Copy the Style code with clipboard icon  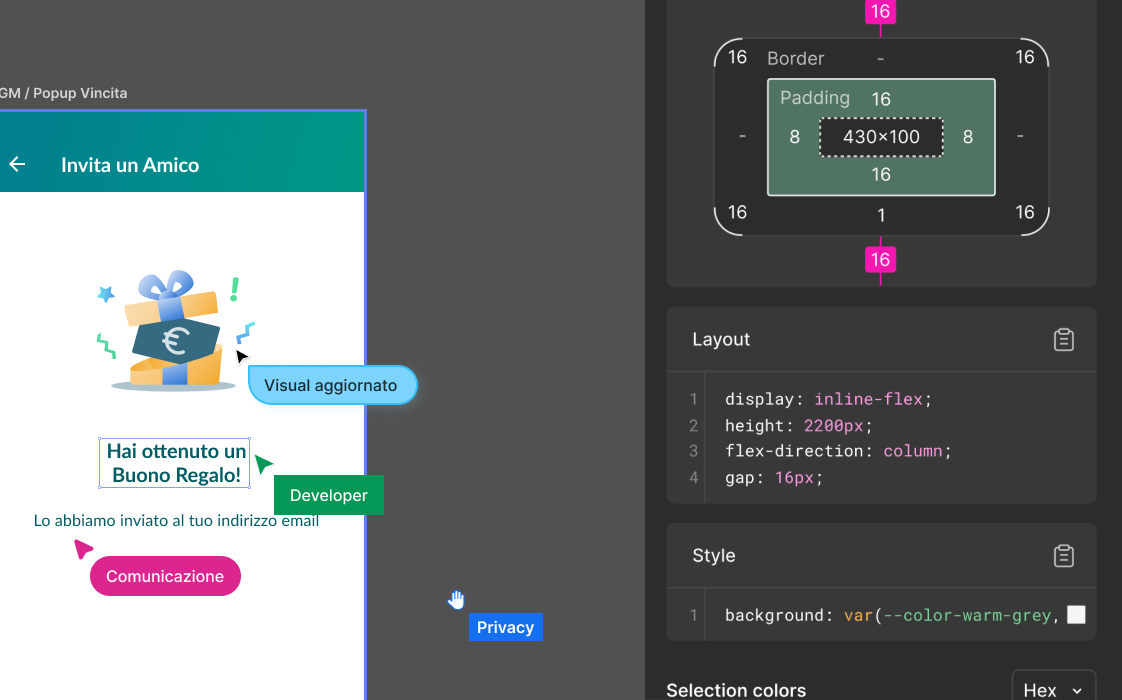click(1063, 555)
